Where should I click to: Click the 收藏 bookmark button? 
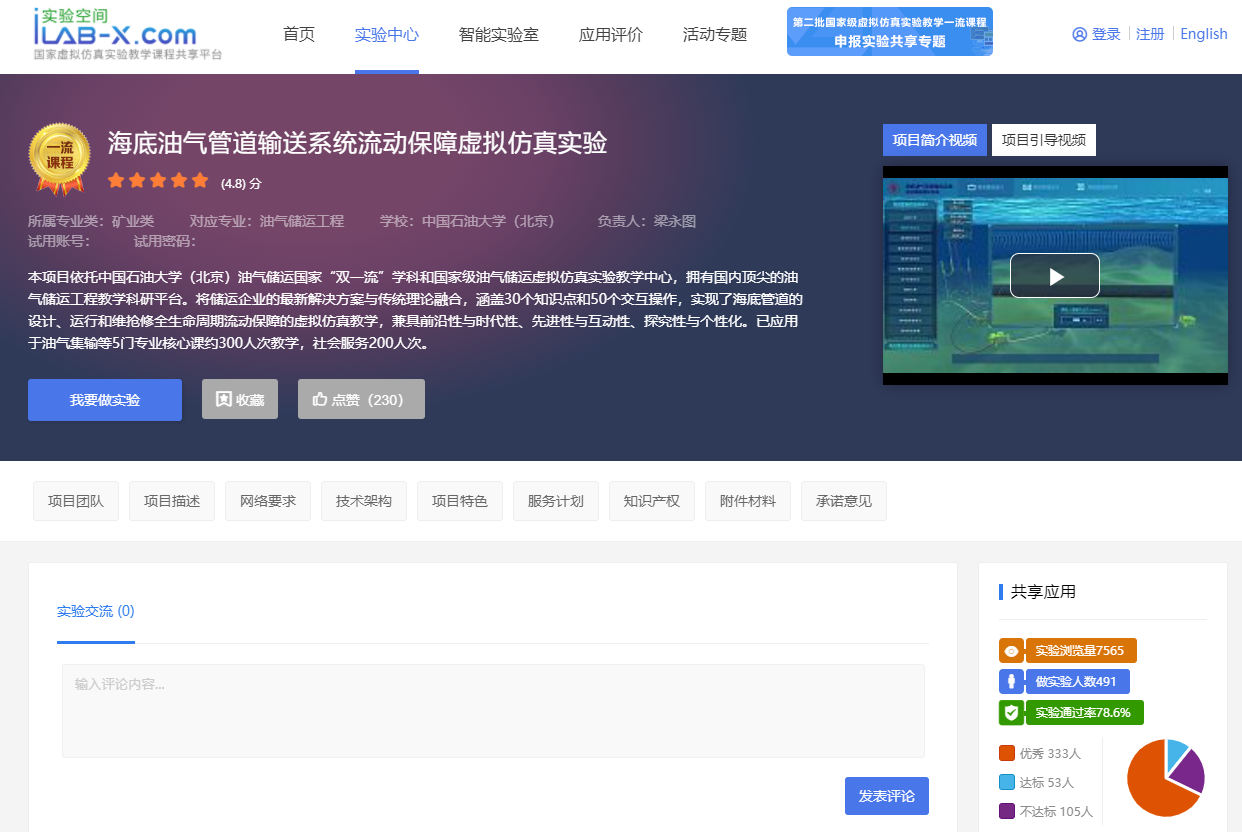[x=240, y=400]
